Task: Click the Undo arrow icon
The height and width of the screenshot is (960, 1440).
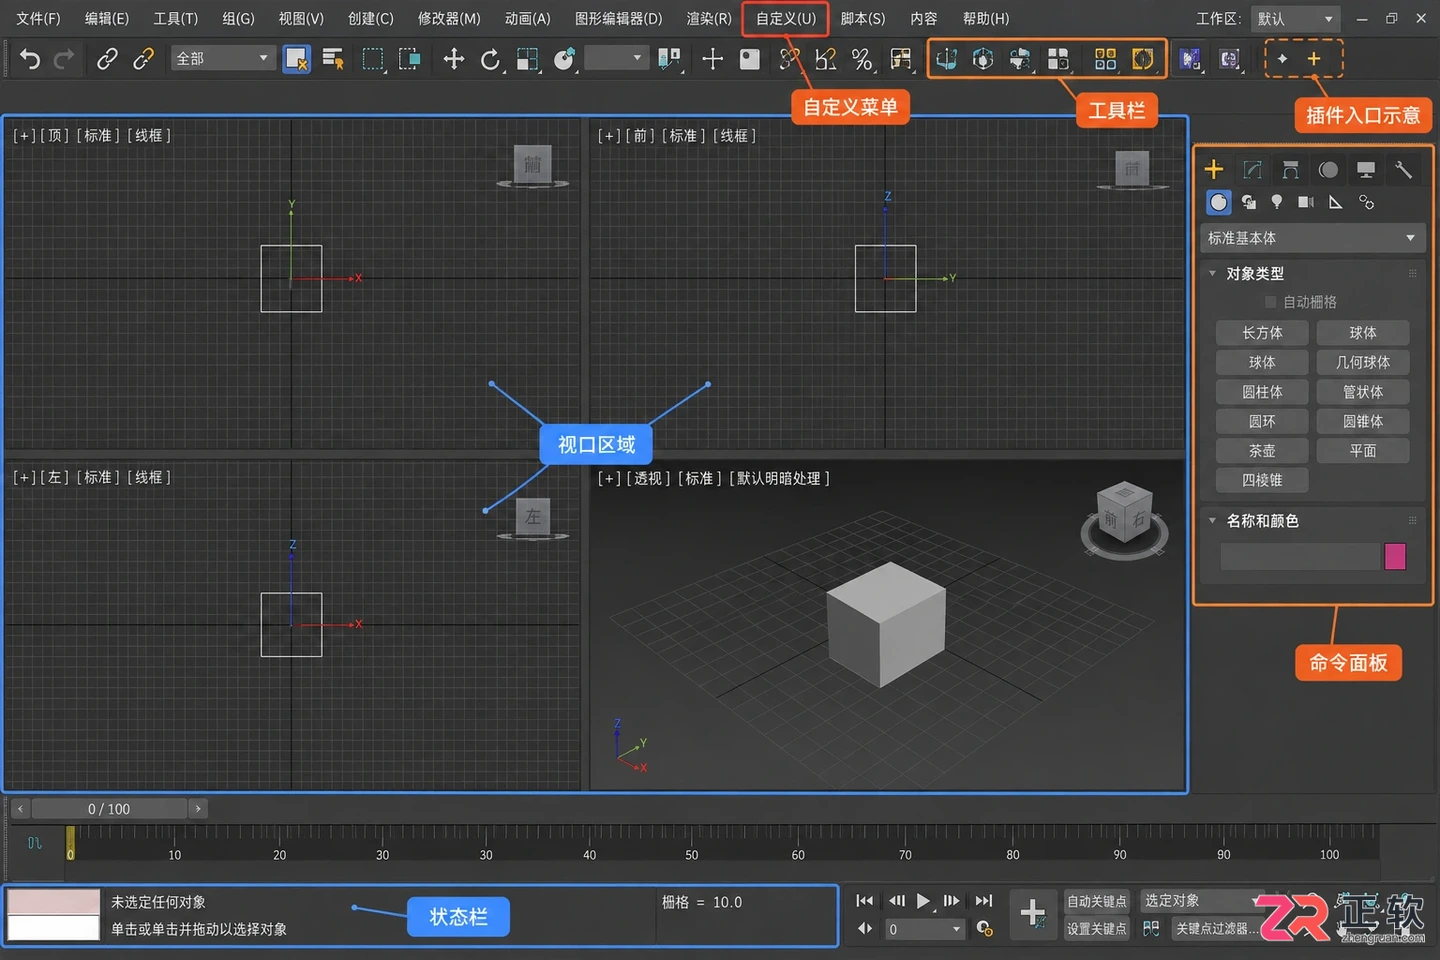Action: (x=30, y=60)
